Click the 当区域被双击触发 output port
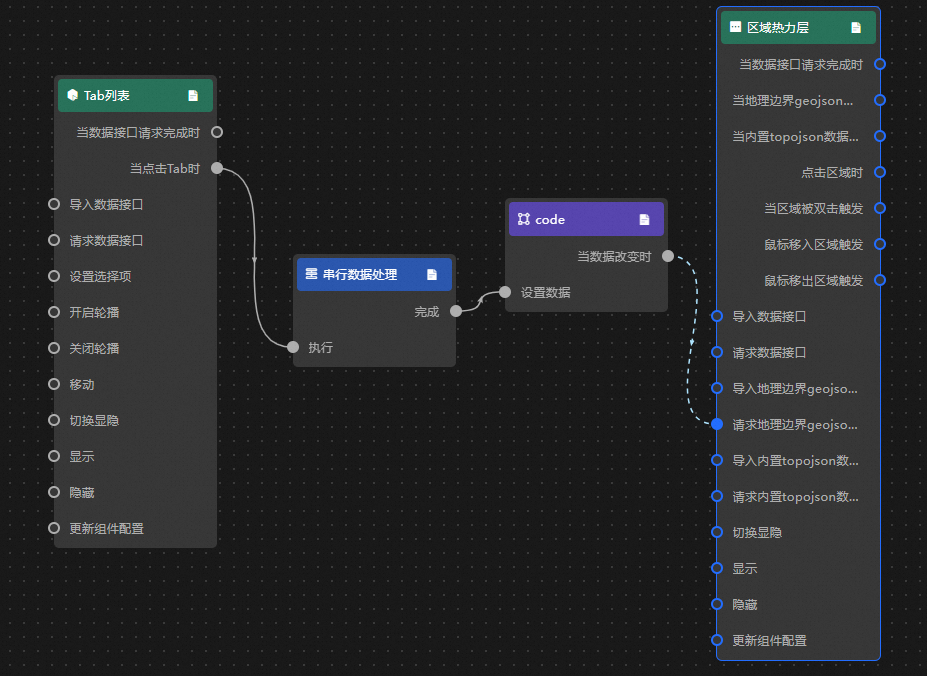 pos(880,208)
